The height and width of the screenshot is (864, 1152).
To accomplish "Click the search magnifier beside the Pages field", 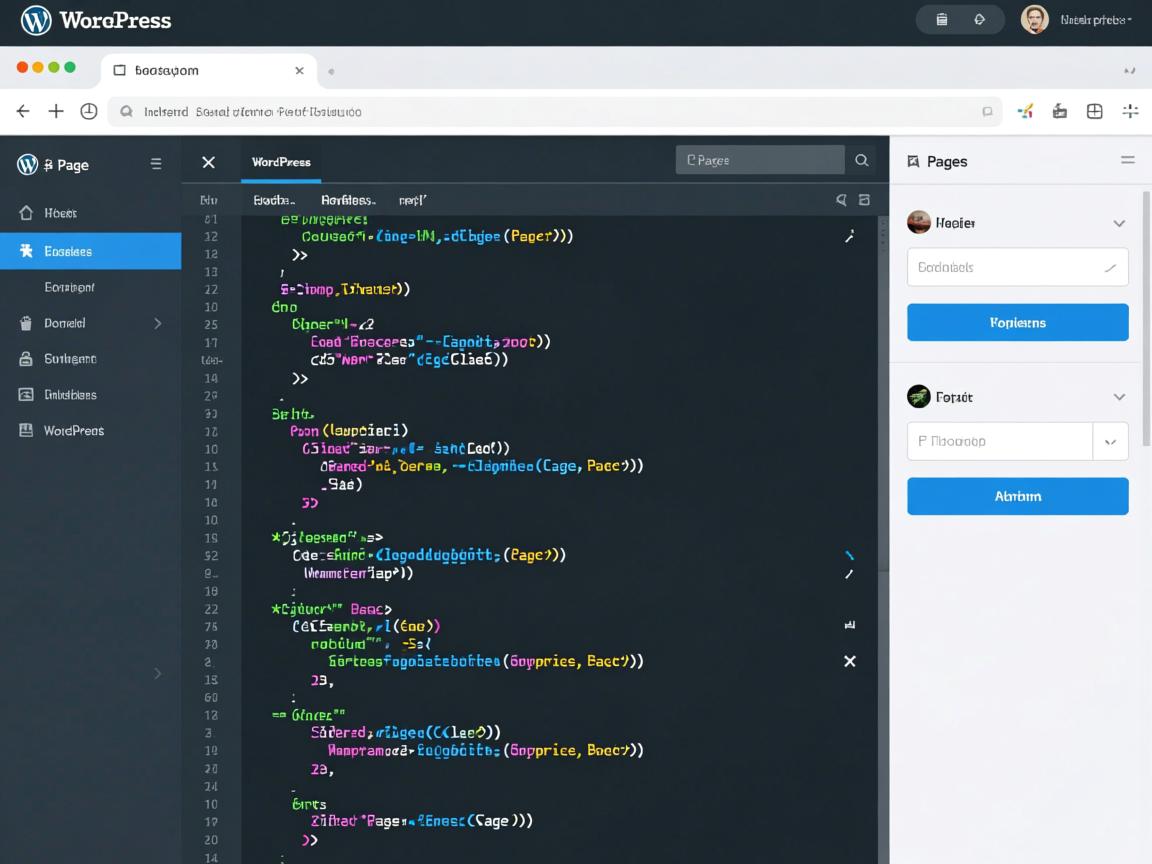I will click(861, 160).
